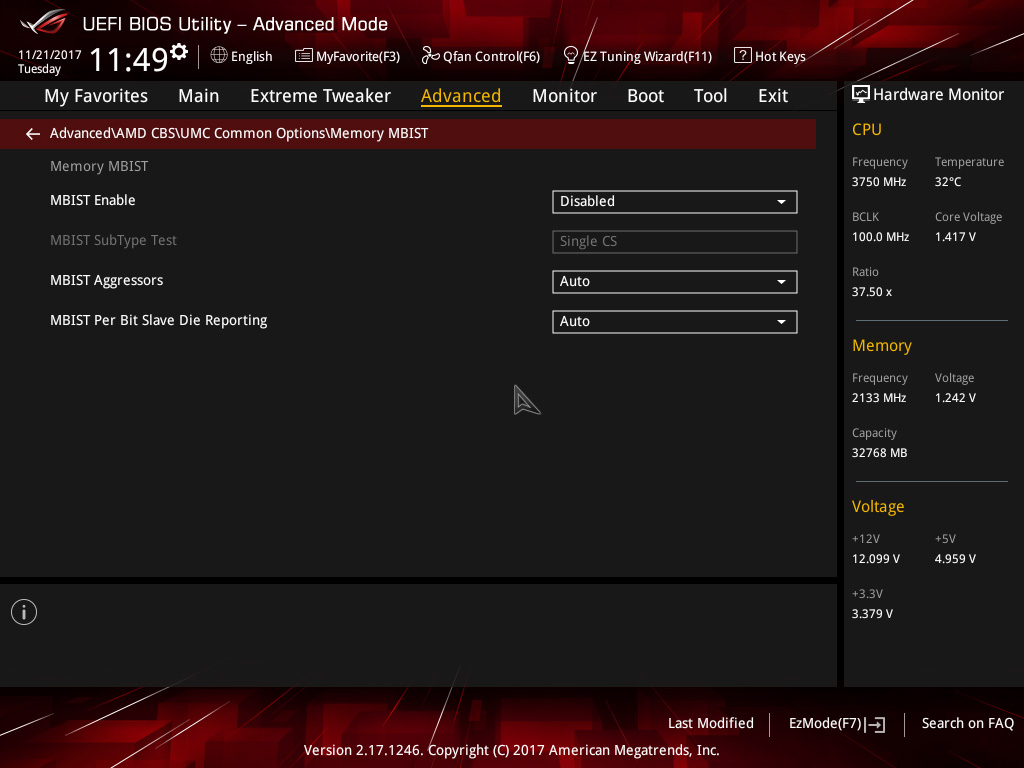
Task: Click the 11:49 clock display
Action: click(x=129, y=60)
